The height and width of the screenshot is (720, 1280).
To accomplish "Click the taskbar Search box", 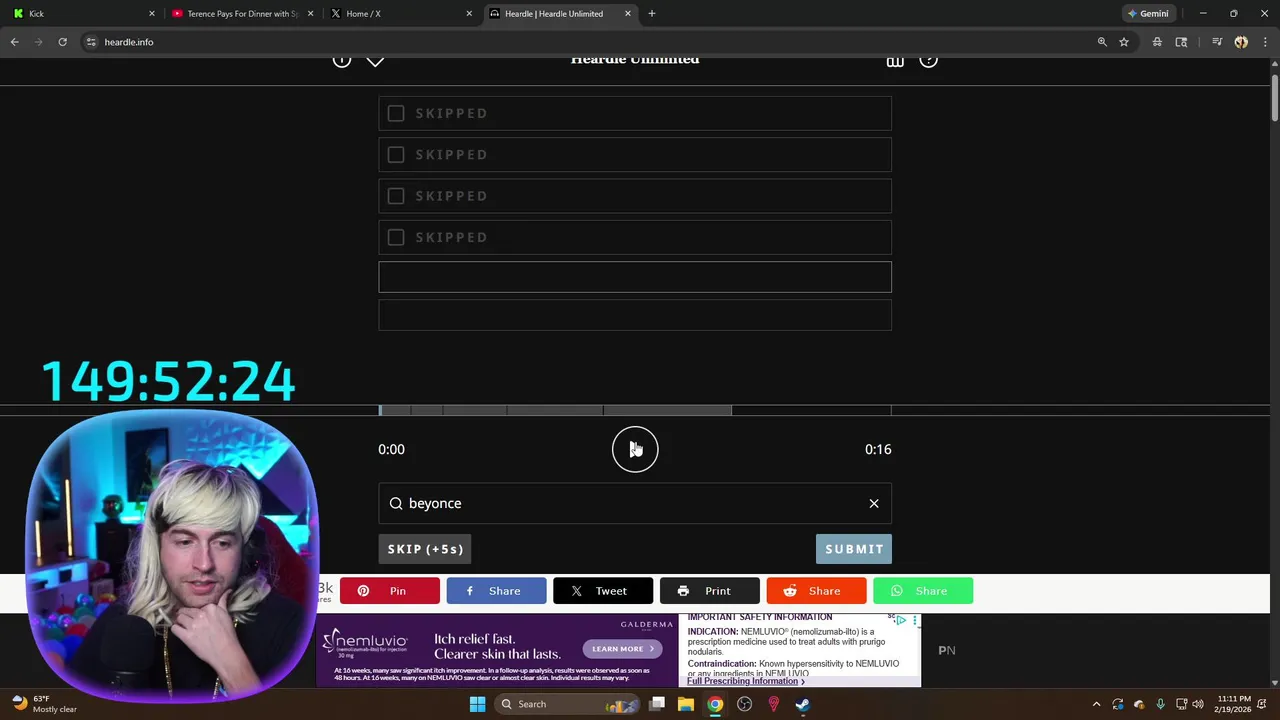I will pyautogui.click(x=568, y=704).
